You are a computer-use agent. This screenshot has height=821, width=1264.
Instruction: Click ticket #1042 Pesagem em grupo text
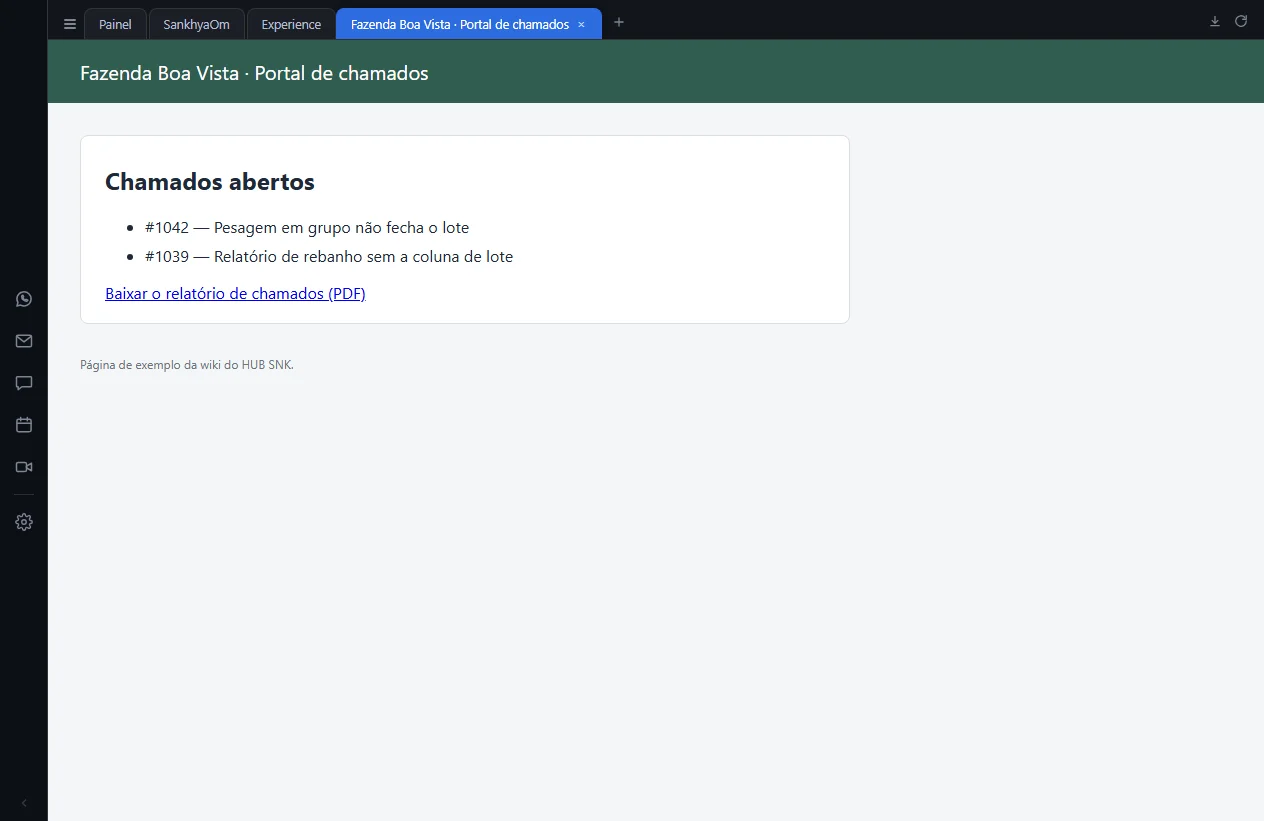[x=307, y=227]
